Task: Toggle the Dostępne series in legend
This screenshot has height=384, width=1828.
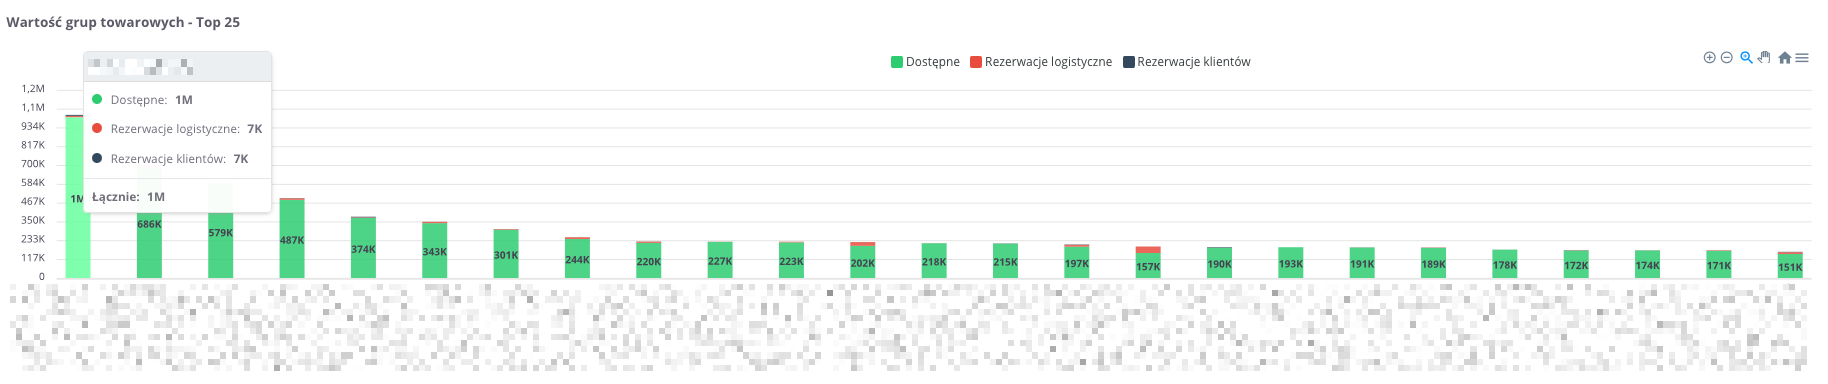Action: coord(925,62)
